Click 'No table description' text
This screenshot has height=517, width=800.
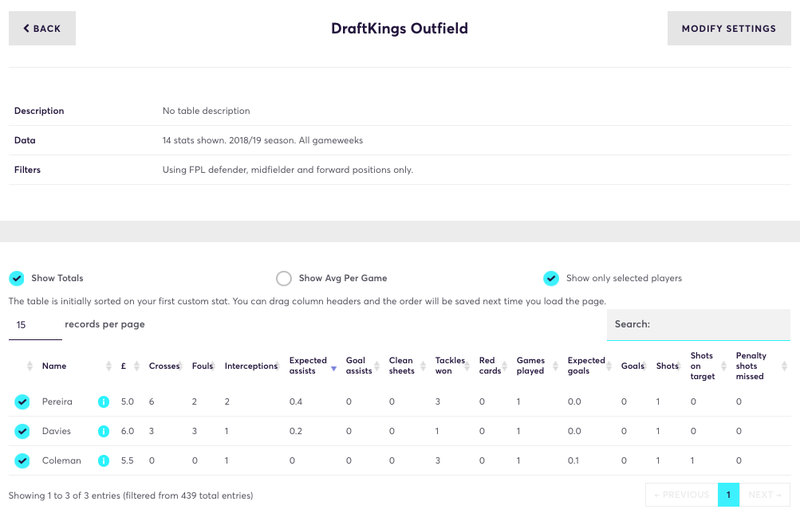tap(206, 111)
